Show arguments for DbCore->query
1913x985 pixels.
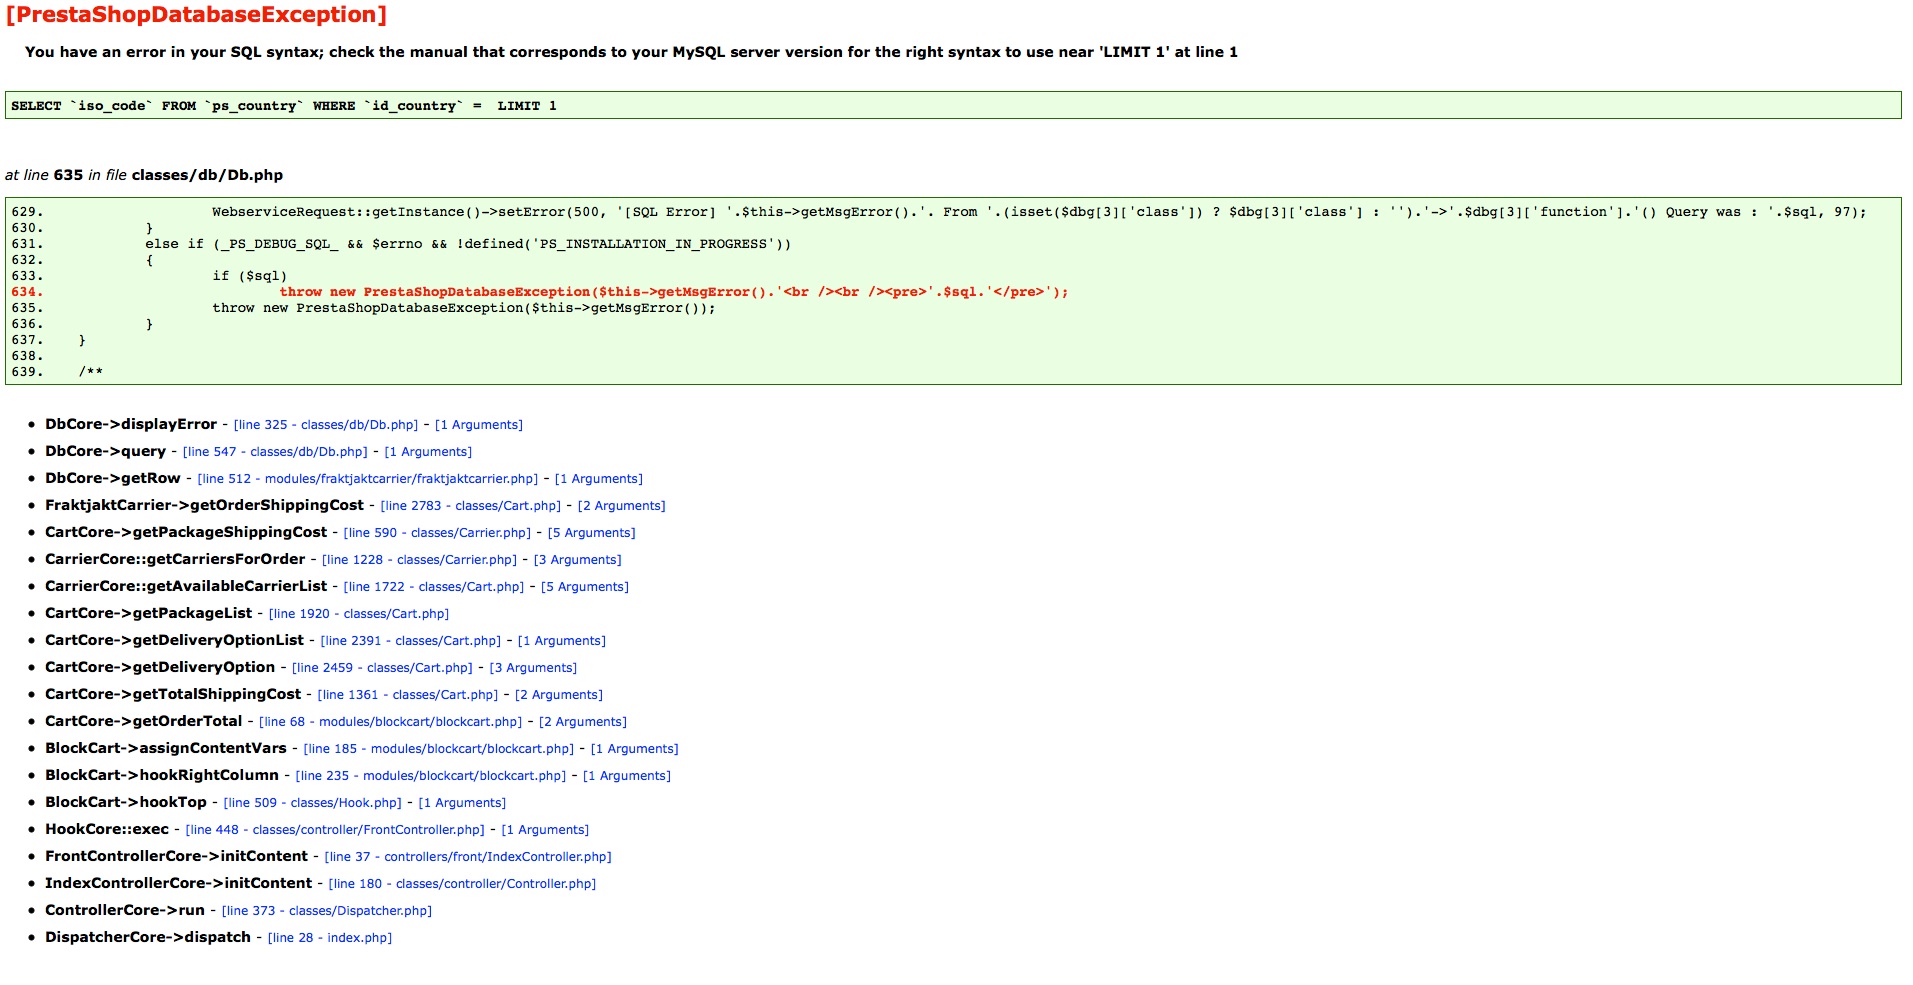click(428, 452)
